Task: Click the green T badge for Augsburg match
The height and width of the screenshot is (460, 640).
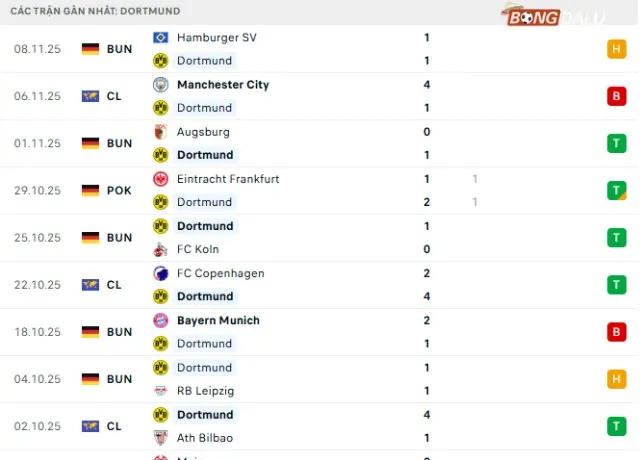Action: click(x=616, y=143)
